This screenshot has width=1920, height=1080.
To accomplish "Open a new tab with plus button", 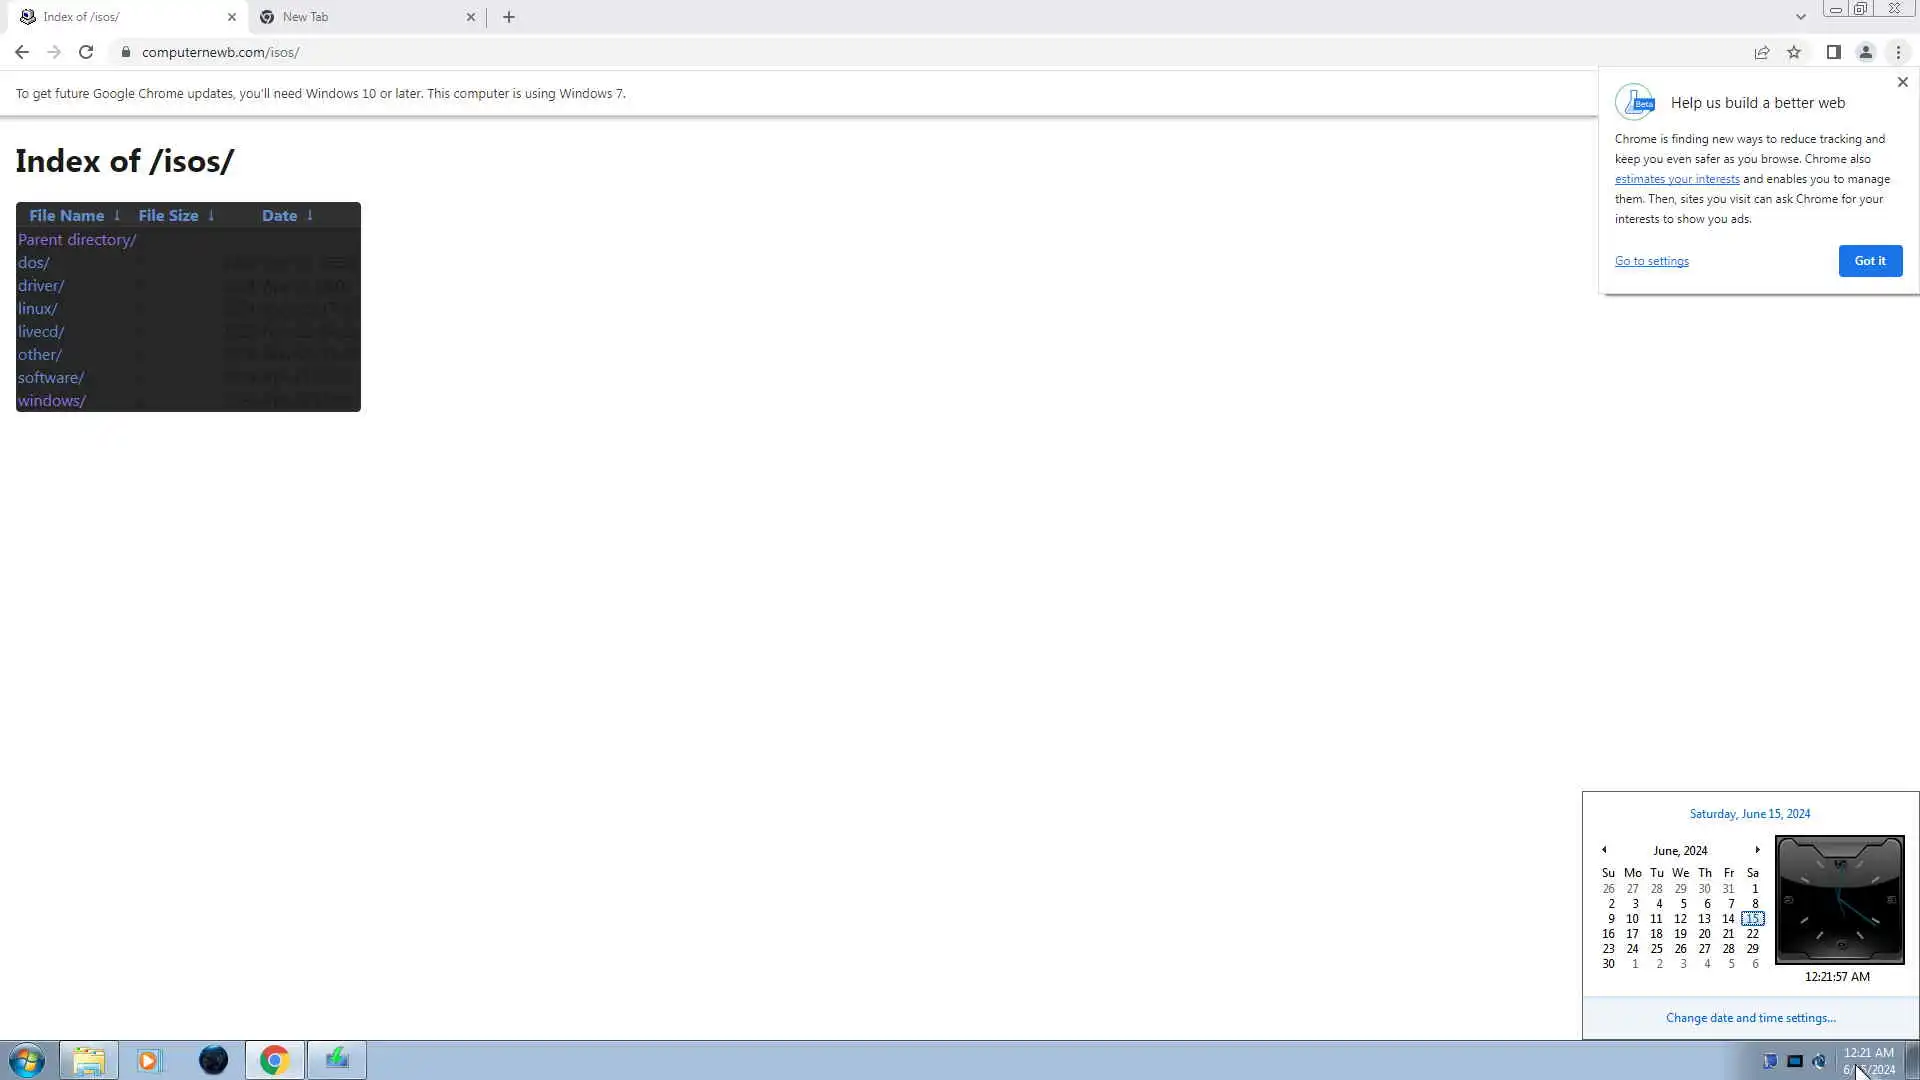I will pos(509,17).
